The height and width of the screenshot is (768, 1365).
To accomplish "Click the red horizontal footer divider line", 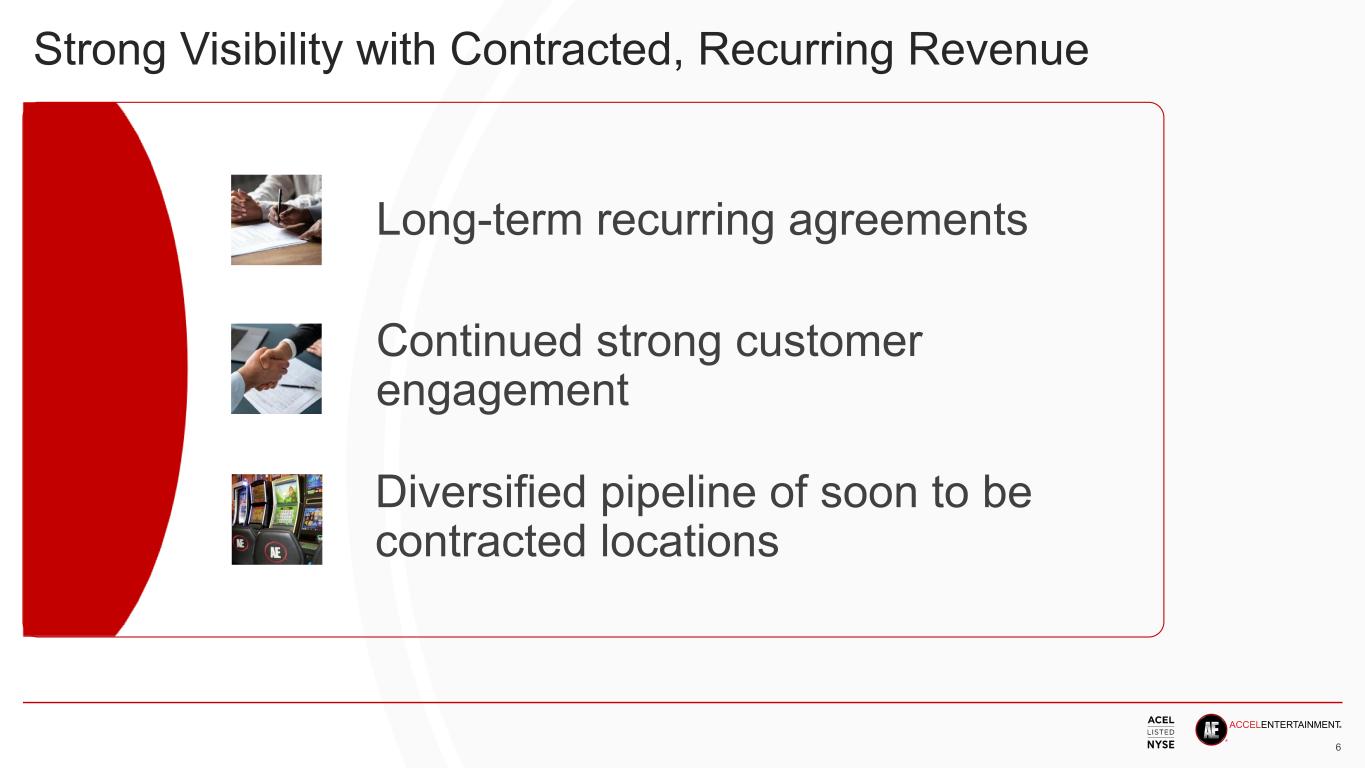I will [680, 703].
